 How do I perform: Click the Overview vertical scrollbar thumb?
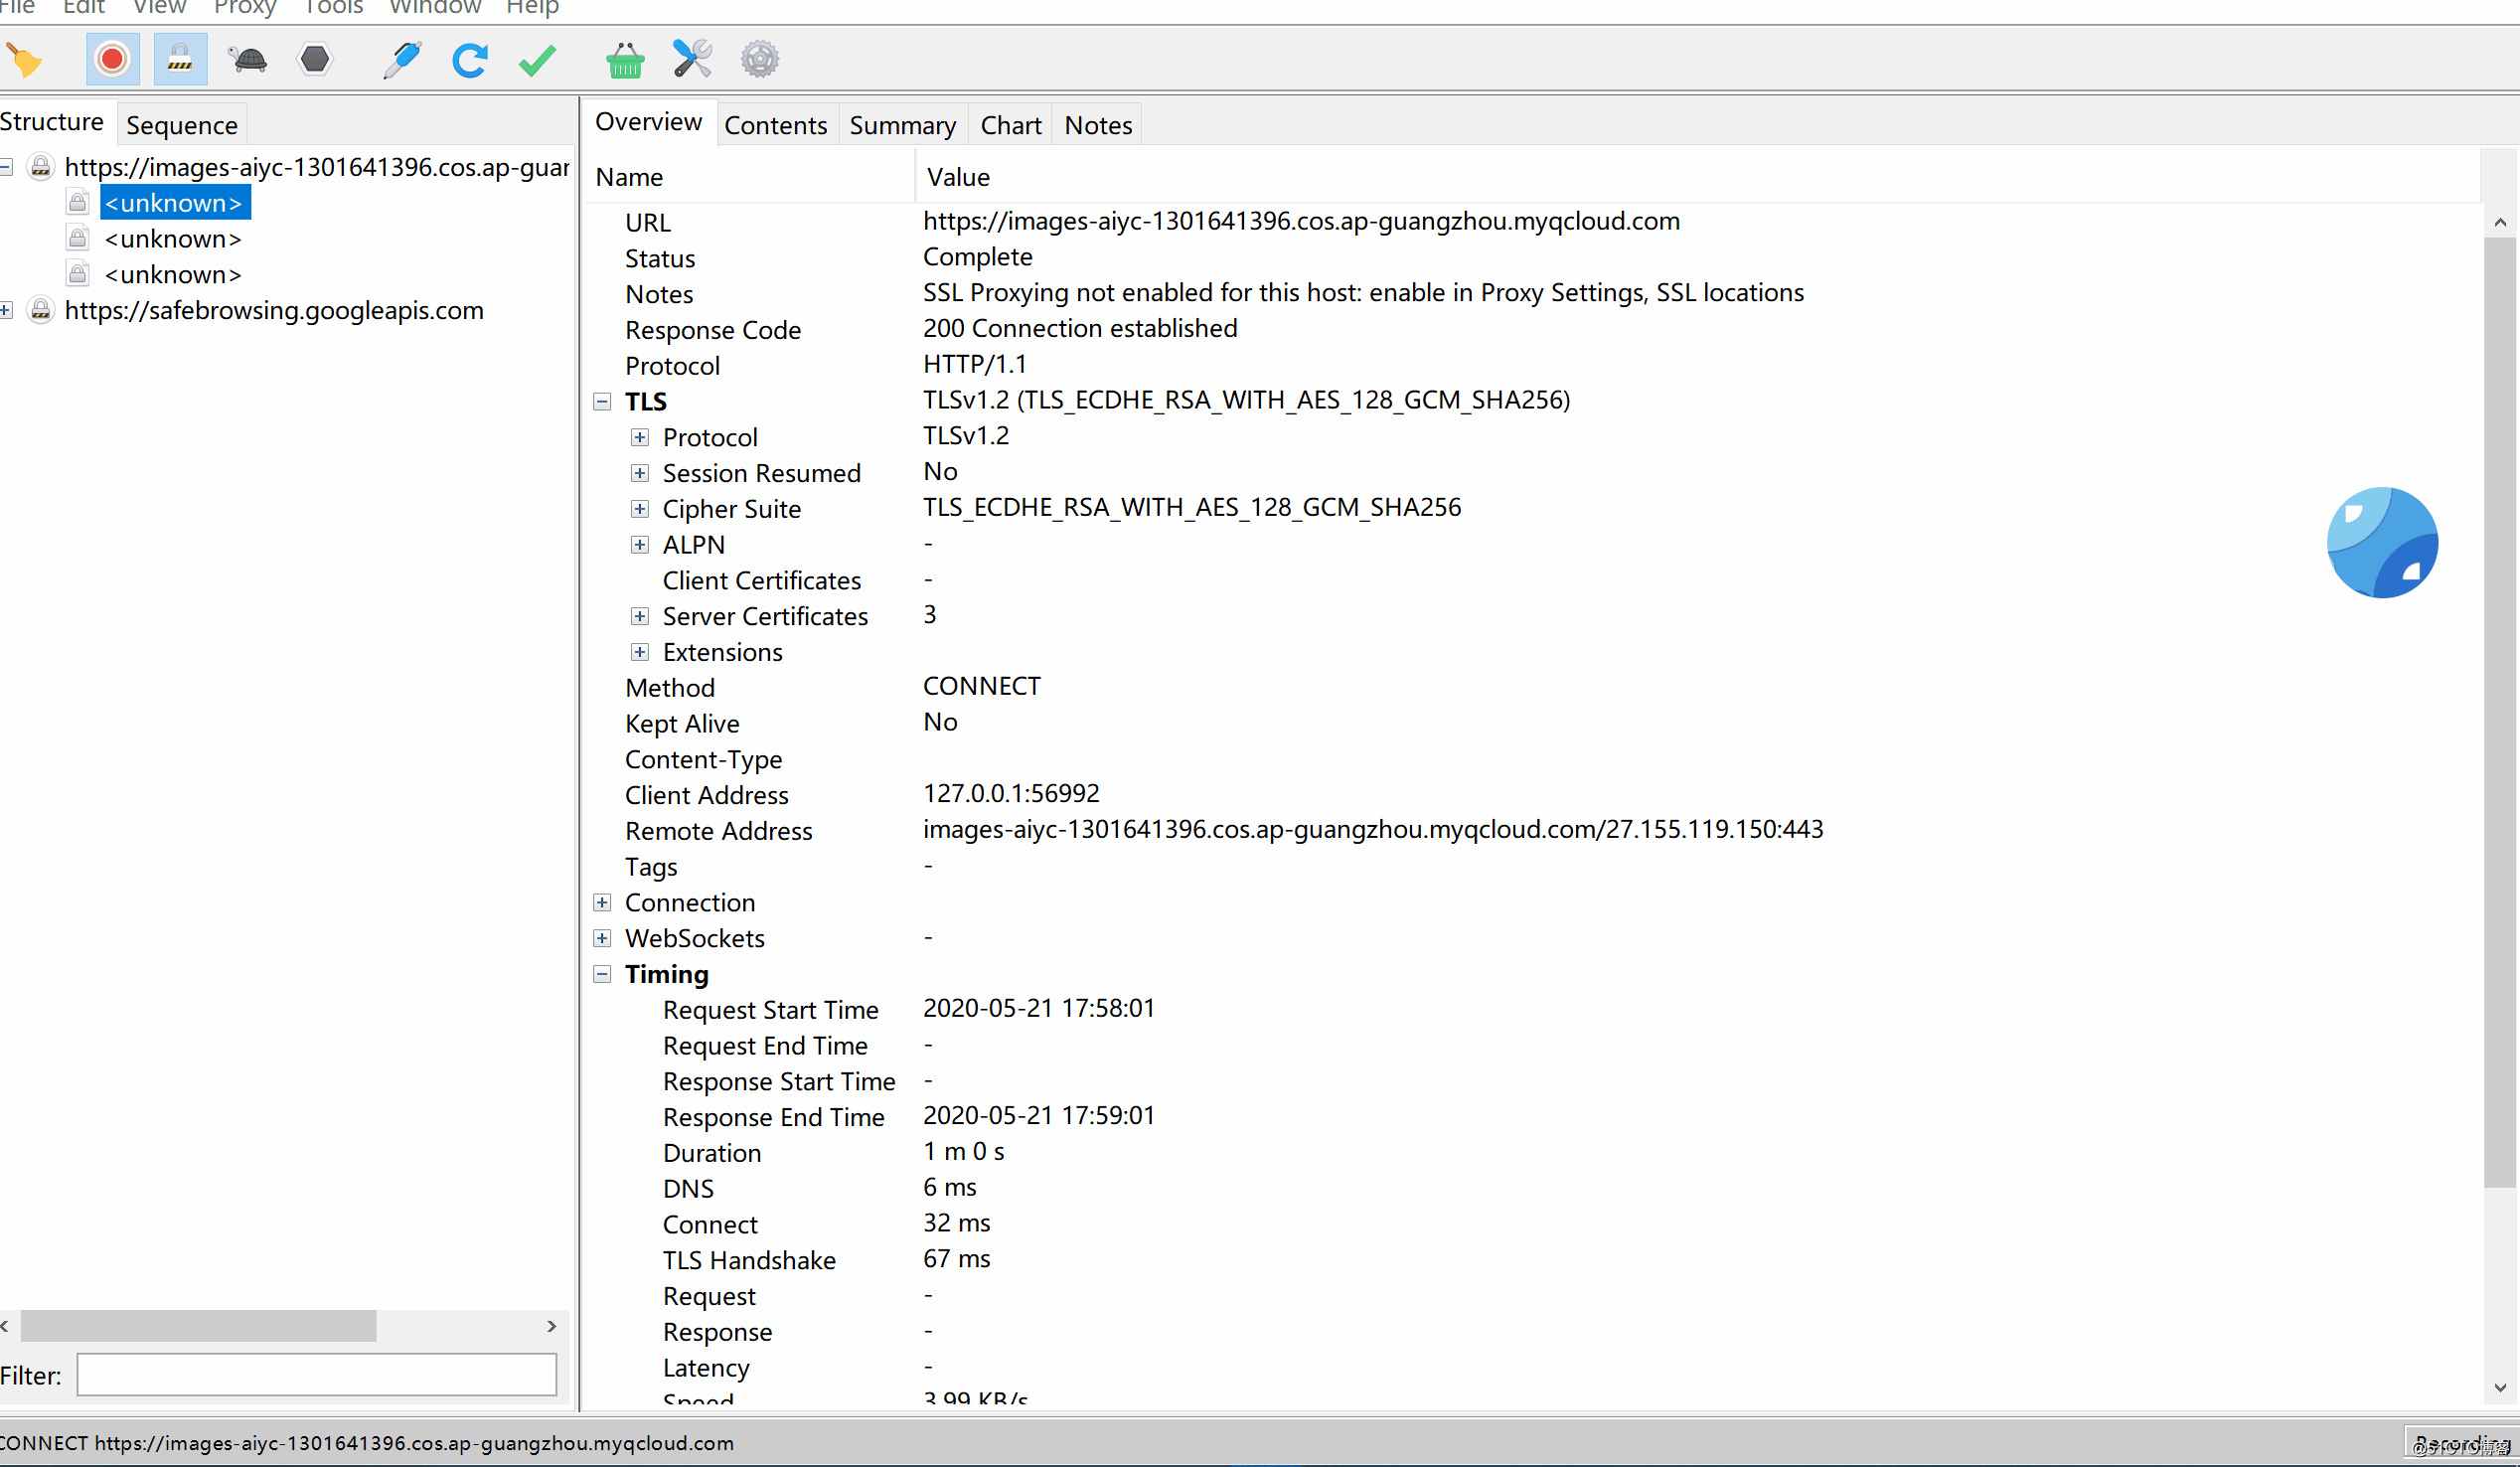(x=2500, y=713)
